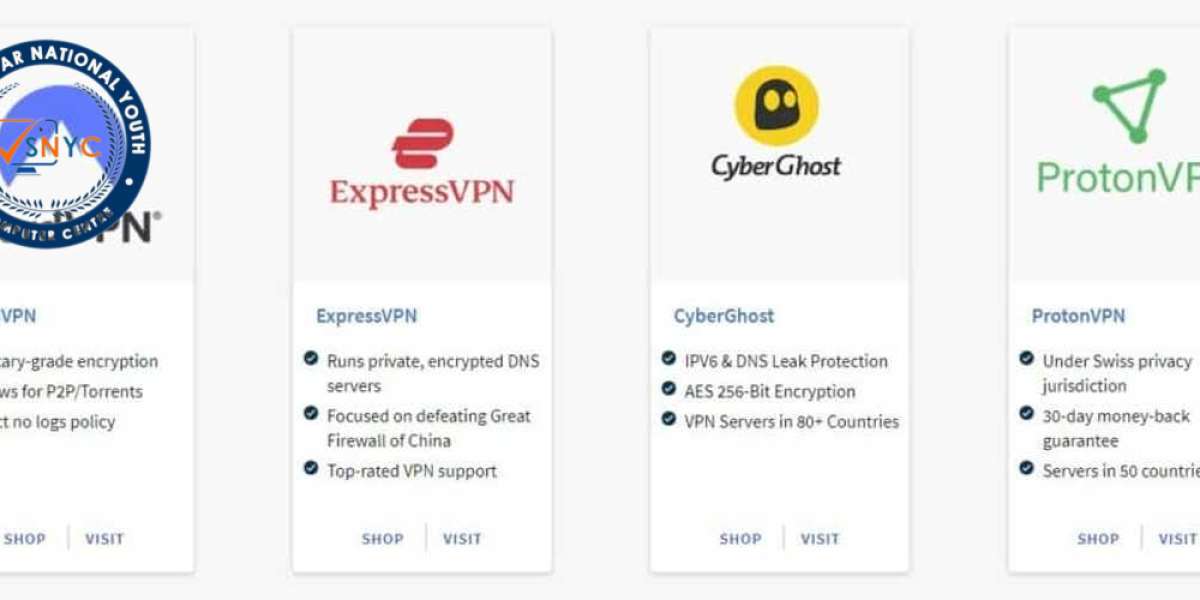
Task: Click check icon beside Top-rated VPN support
Action: pos(311,468)
